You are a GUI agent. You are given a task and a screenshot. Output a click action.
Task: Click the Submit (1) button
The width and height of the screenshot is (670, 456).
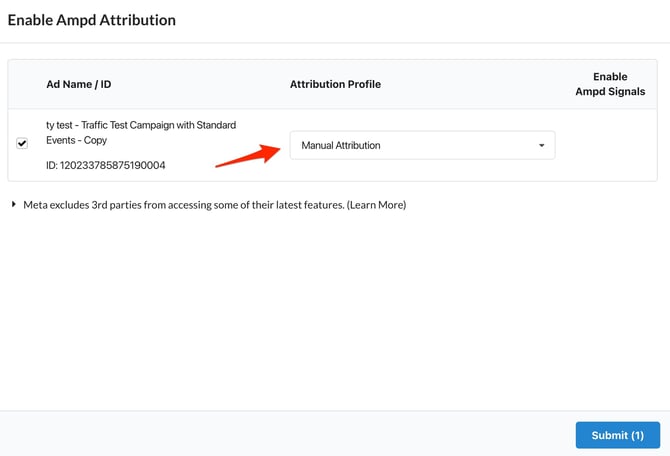click(x=617, y=435)
